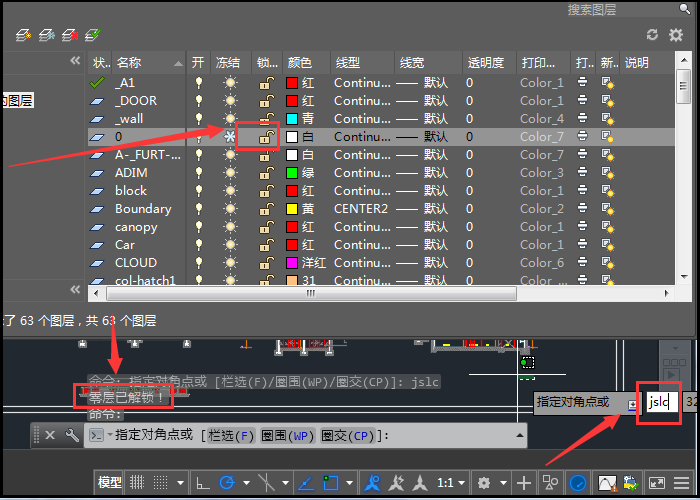This screenshot has height=500, width=700.
Task: Open customization menu hamburger icon
Action: click(682, 483)
